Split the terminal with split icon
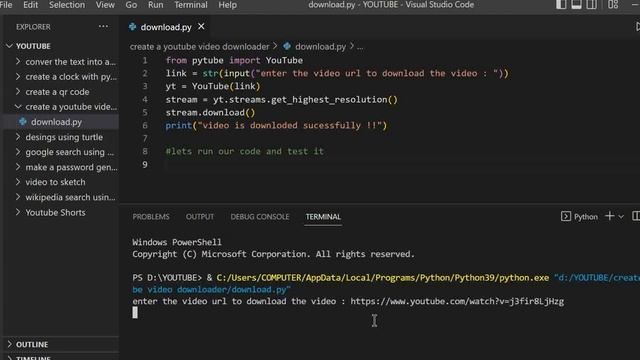640x360 pixels. pyautogui.click(x=636, y=216)
